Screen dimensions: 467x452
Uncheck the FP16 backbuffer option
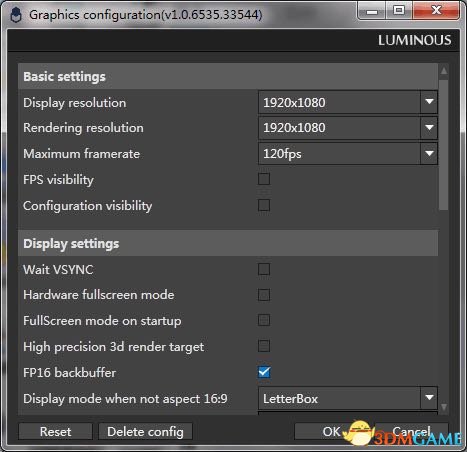264,372
